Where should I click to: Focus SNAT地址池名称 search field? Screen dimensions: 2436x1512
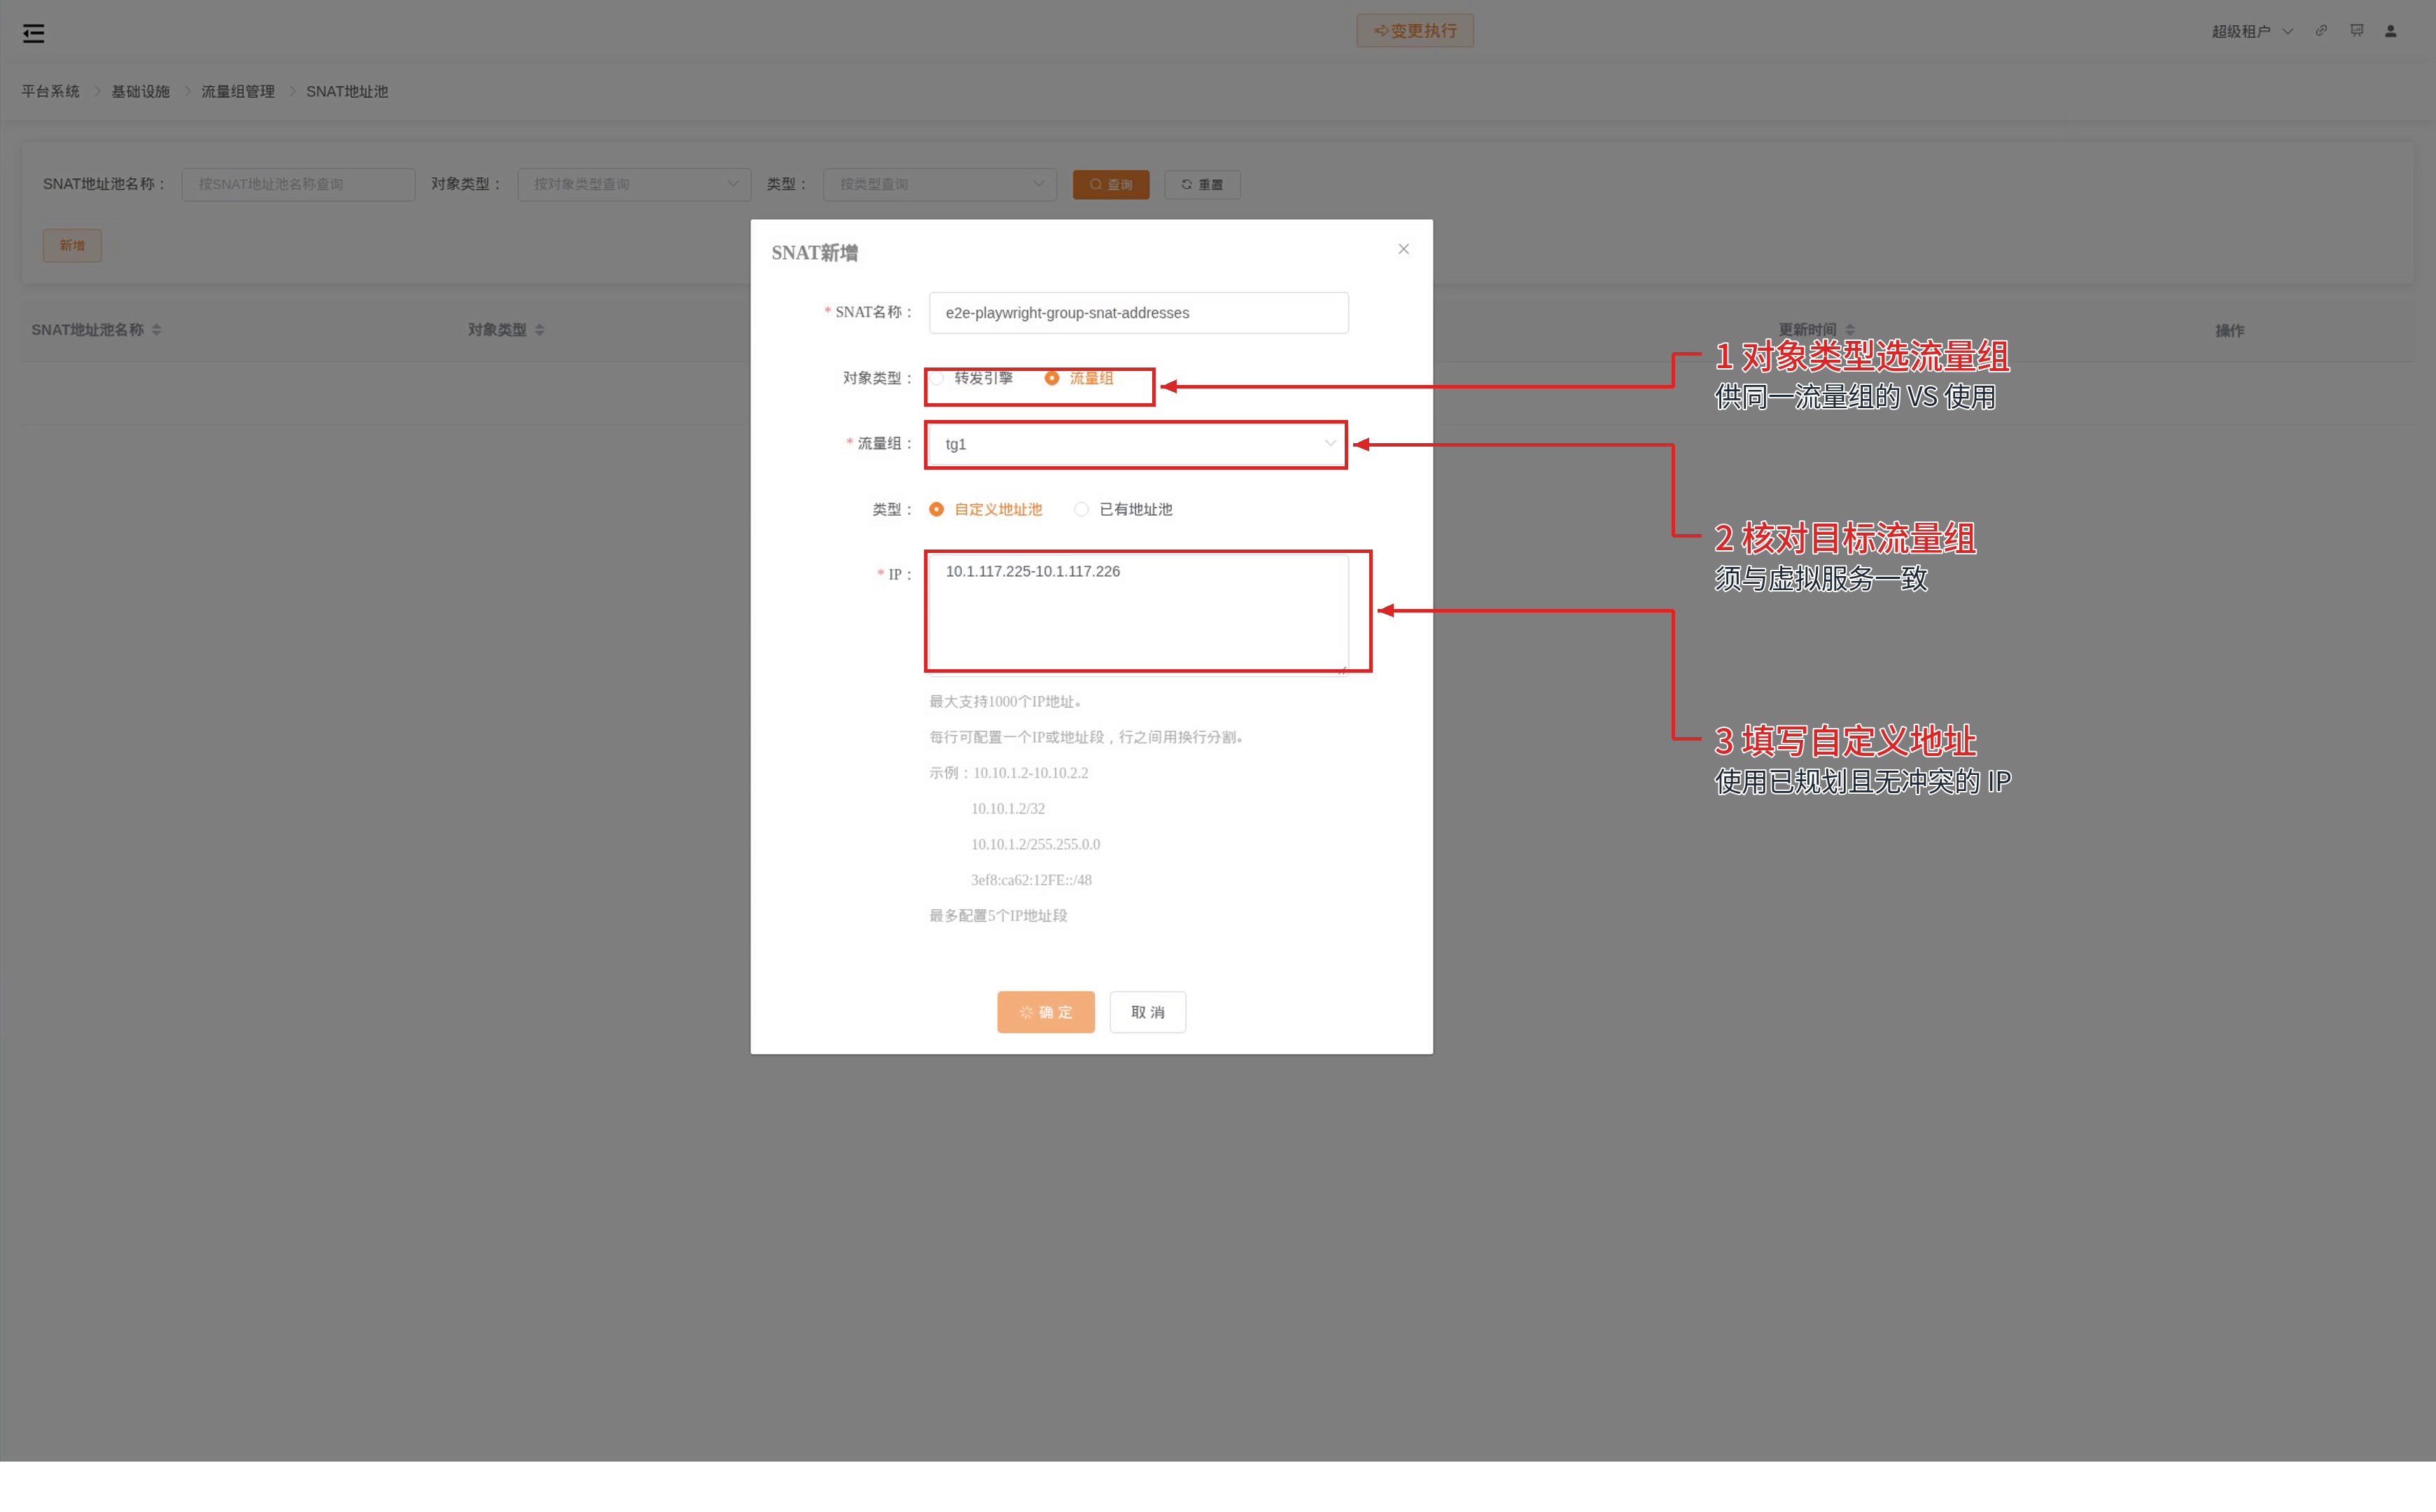pyautogui.click(x=298, y=184)
